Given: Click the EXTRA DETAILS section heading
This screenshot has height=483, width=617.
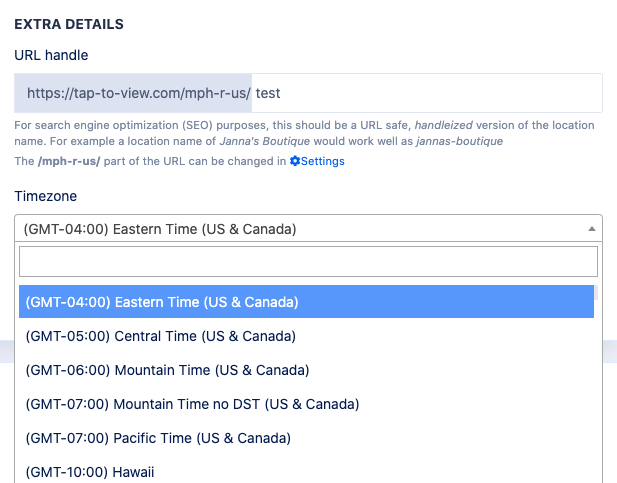Looking at the screenshot, I should tap(69, 22).
